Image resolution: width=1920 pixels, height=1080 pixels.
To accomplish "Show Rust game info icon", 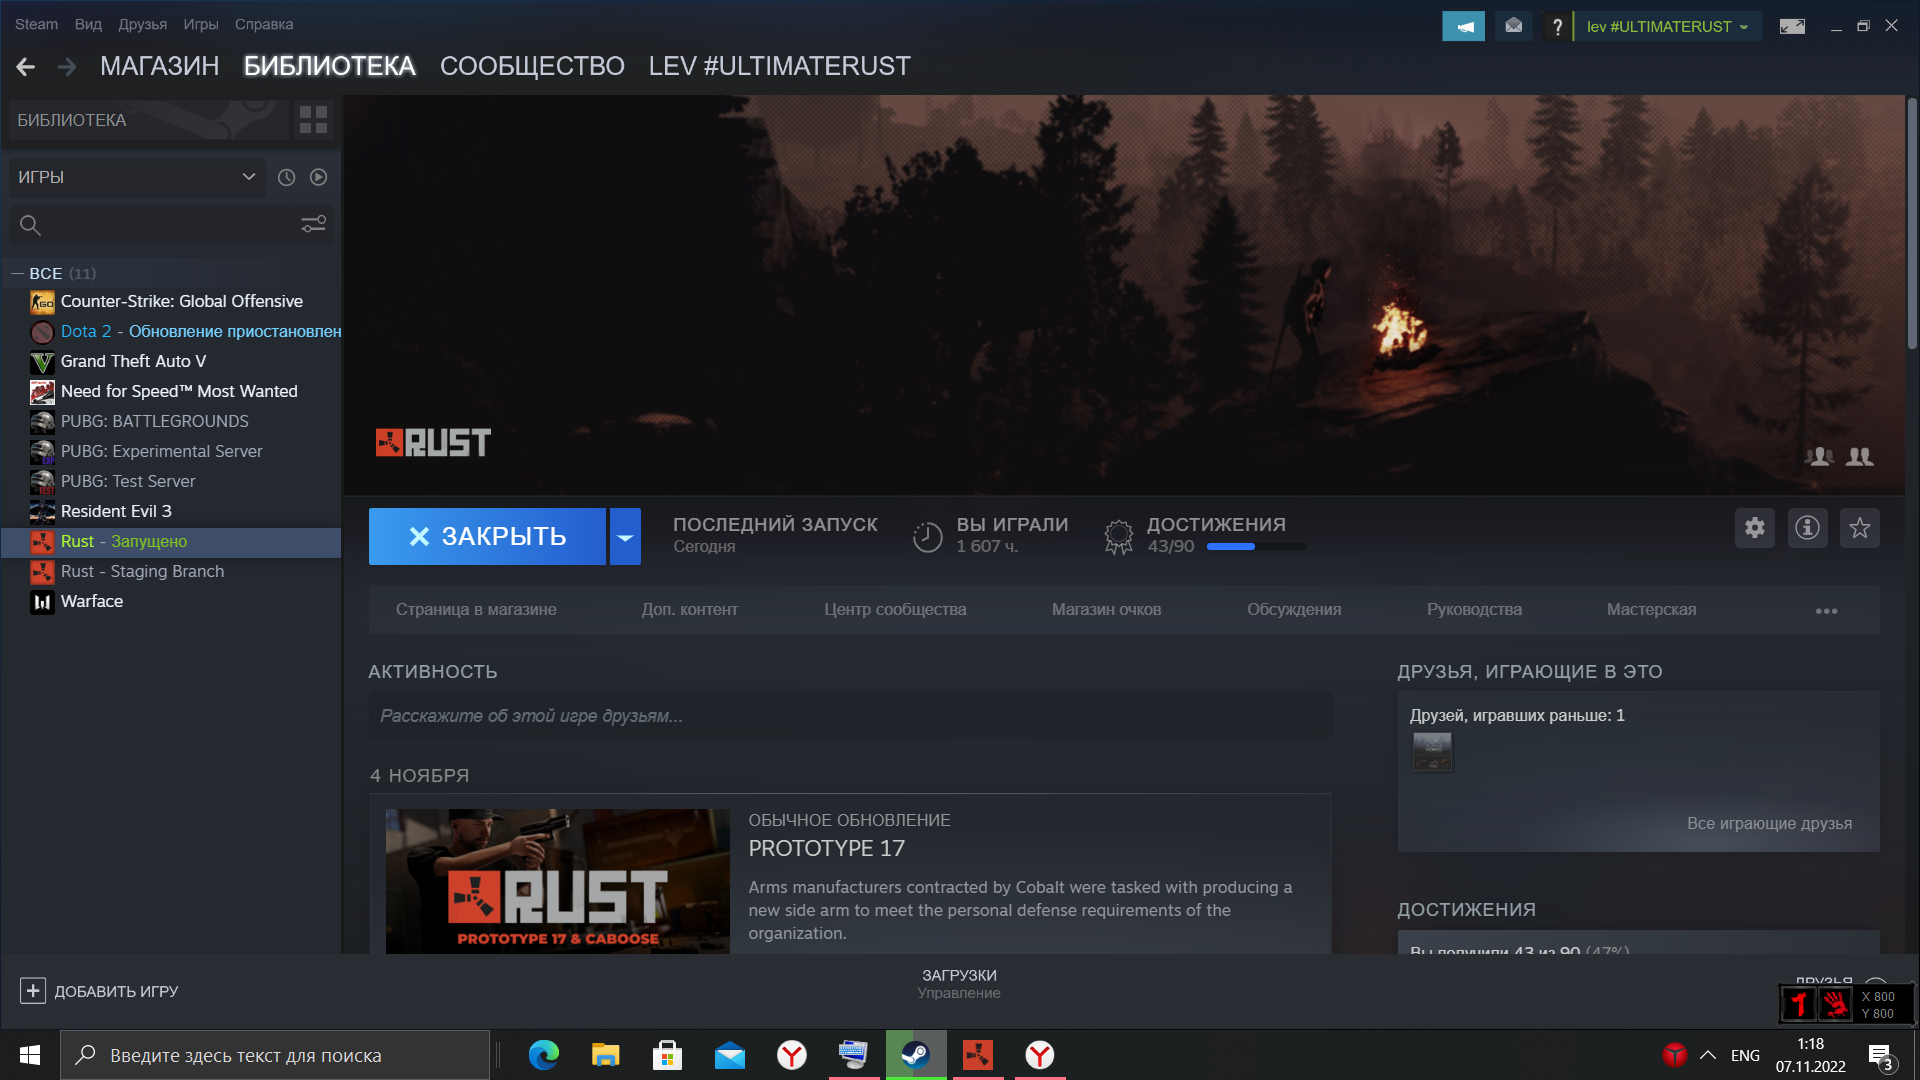I will 1807,528.
